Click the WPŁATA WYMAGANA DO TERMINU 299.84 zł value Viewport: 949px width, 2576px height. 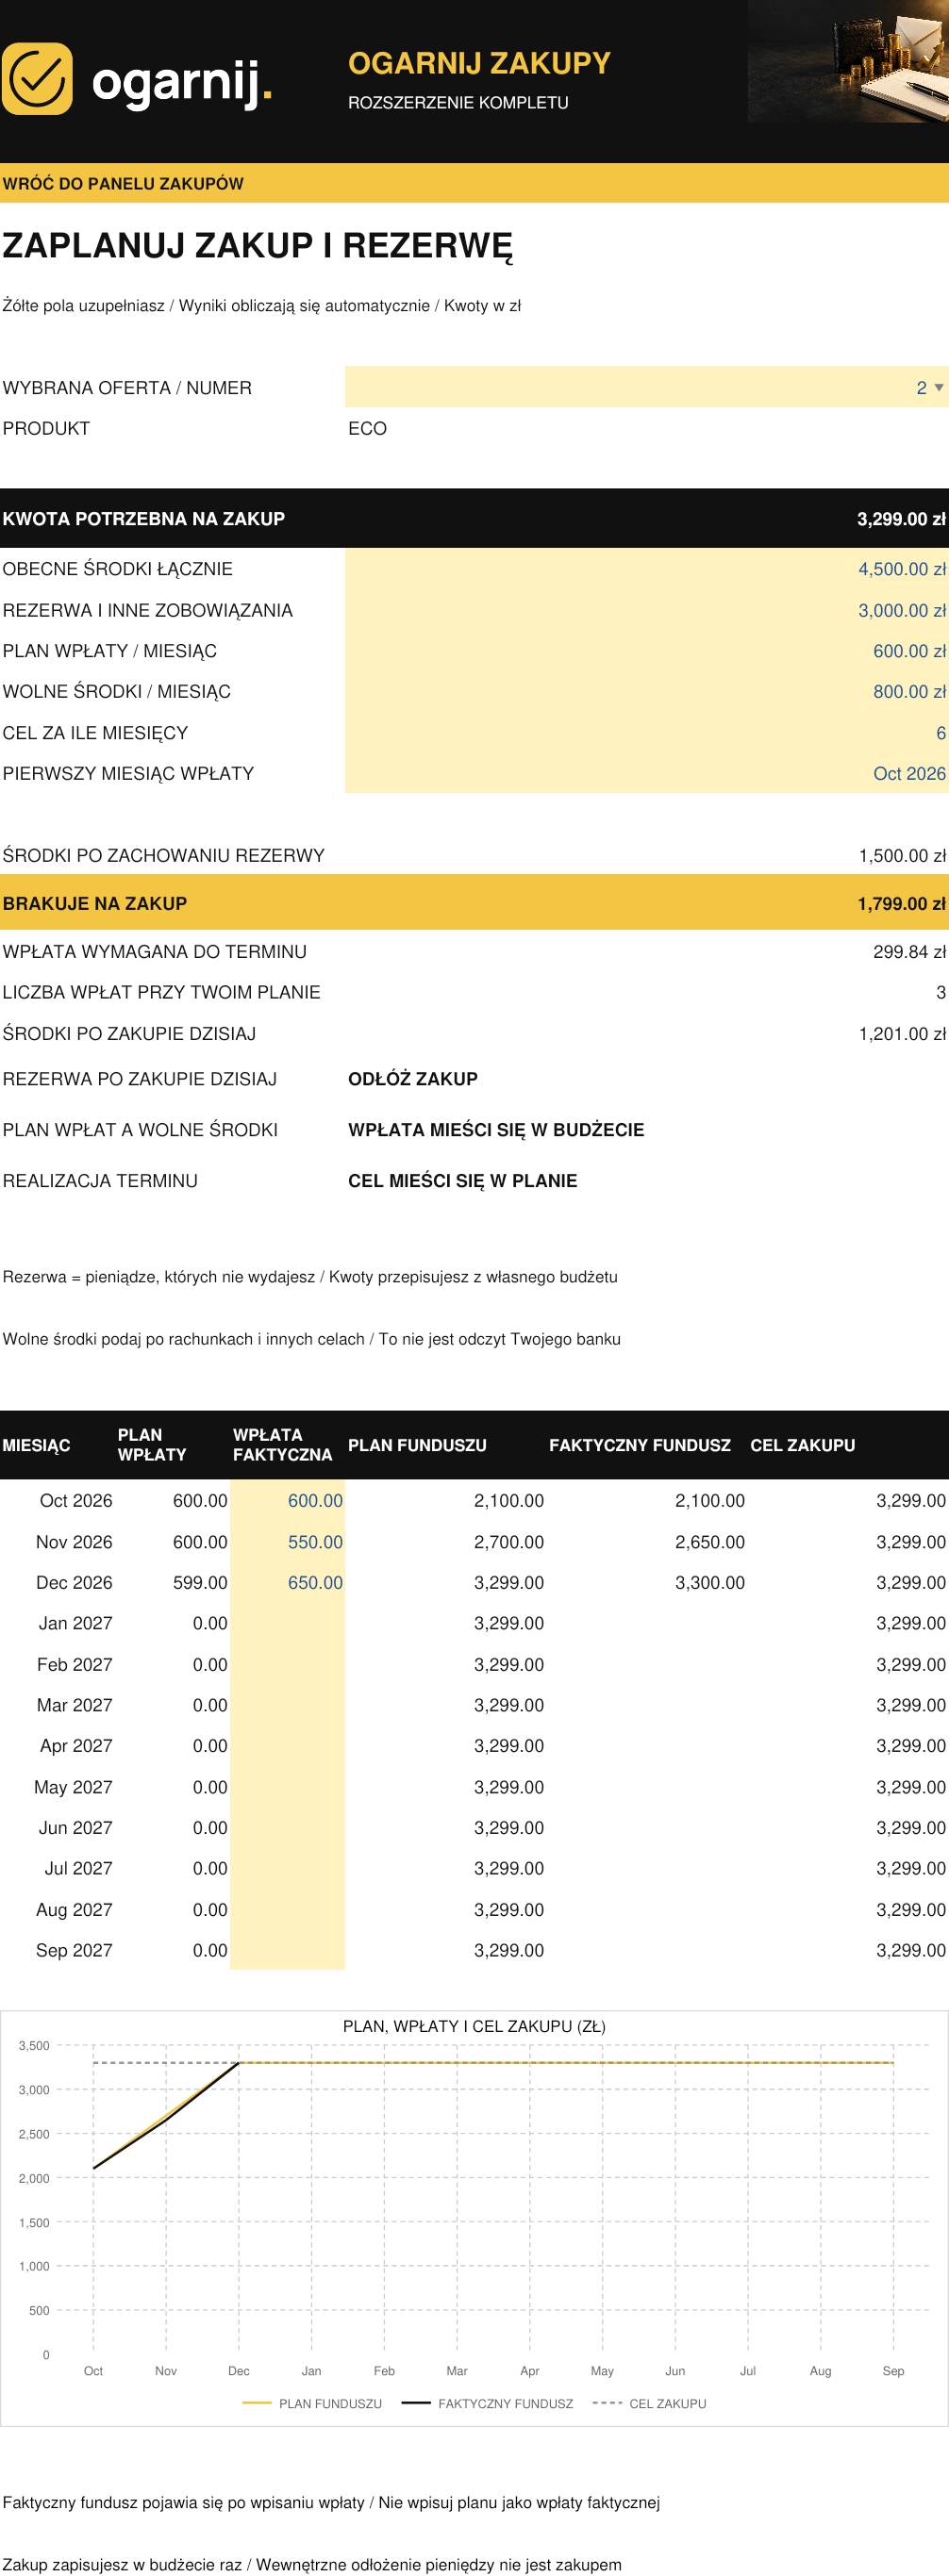pos(909,952)
